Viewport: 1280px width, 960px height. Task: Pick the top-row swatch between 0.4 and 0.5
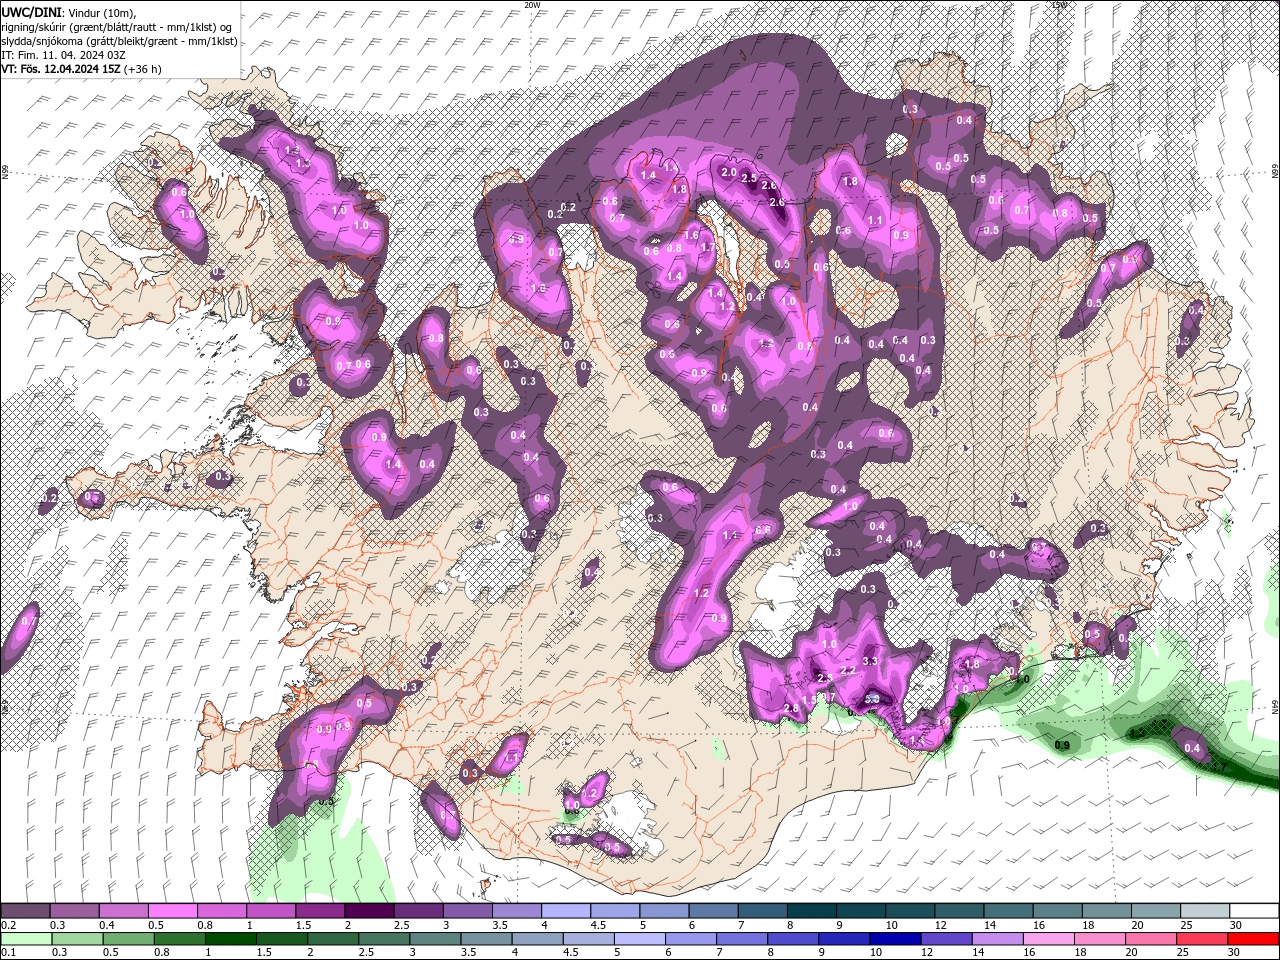123,911
